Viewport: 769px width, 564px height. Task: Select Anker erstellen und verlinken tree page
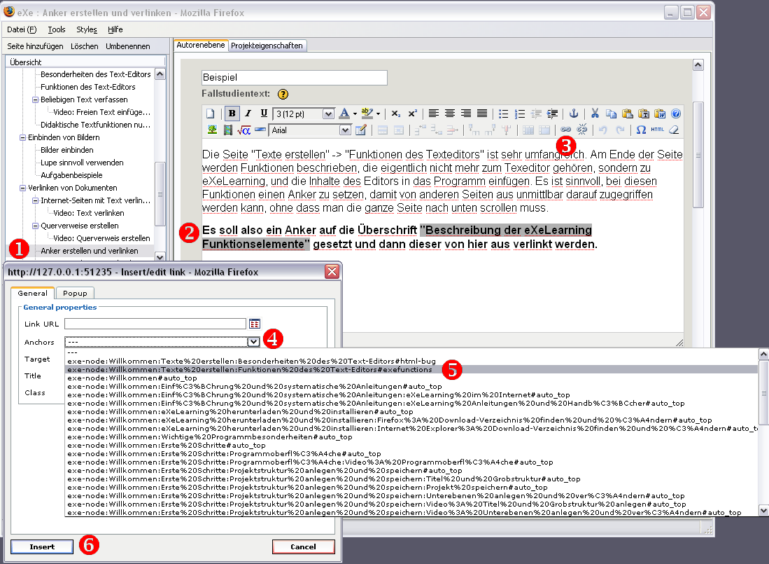point(89,251)
